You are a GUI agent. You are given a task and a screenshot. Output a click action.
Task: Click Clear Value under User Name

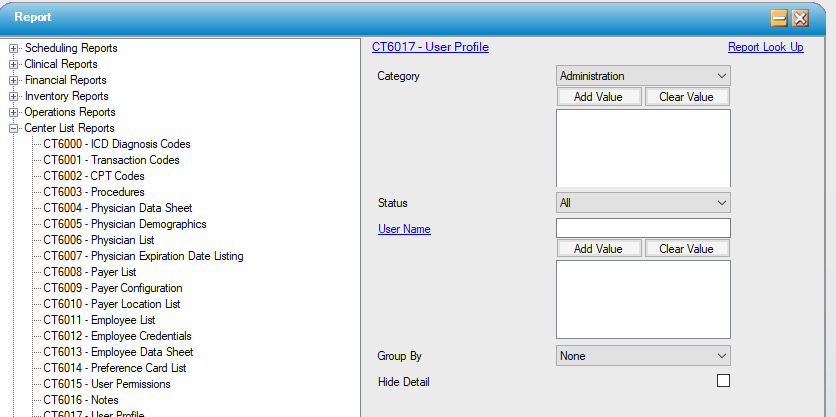686,249
